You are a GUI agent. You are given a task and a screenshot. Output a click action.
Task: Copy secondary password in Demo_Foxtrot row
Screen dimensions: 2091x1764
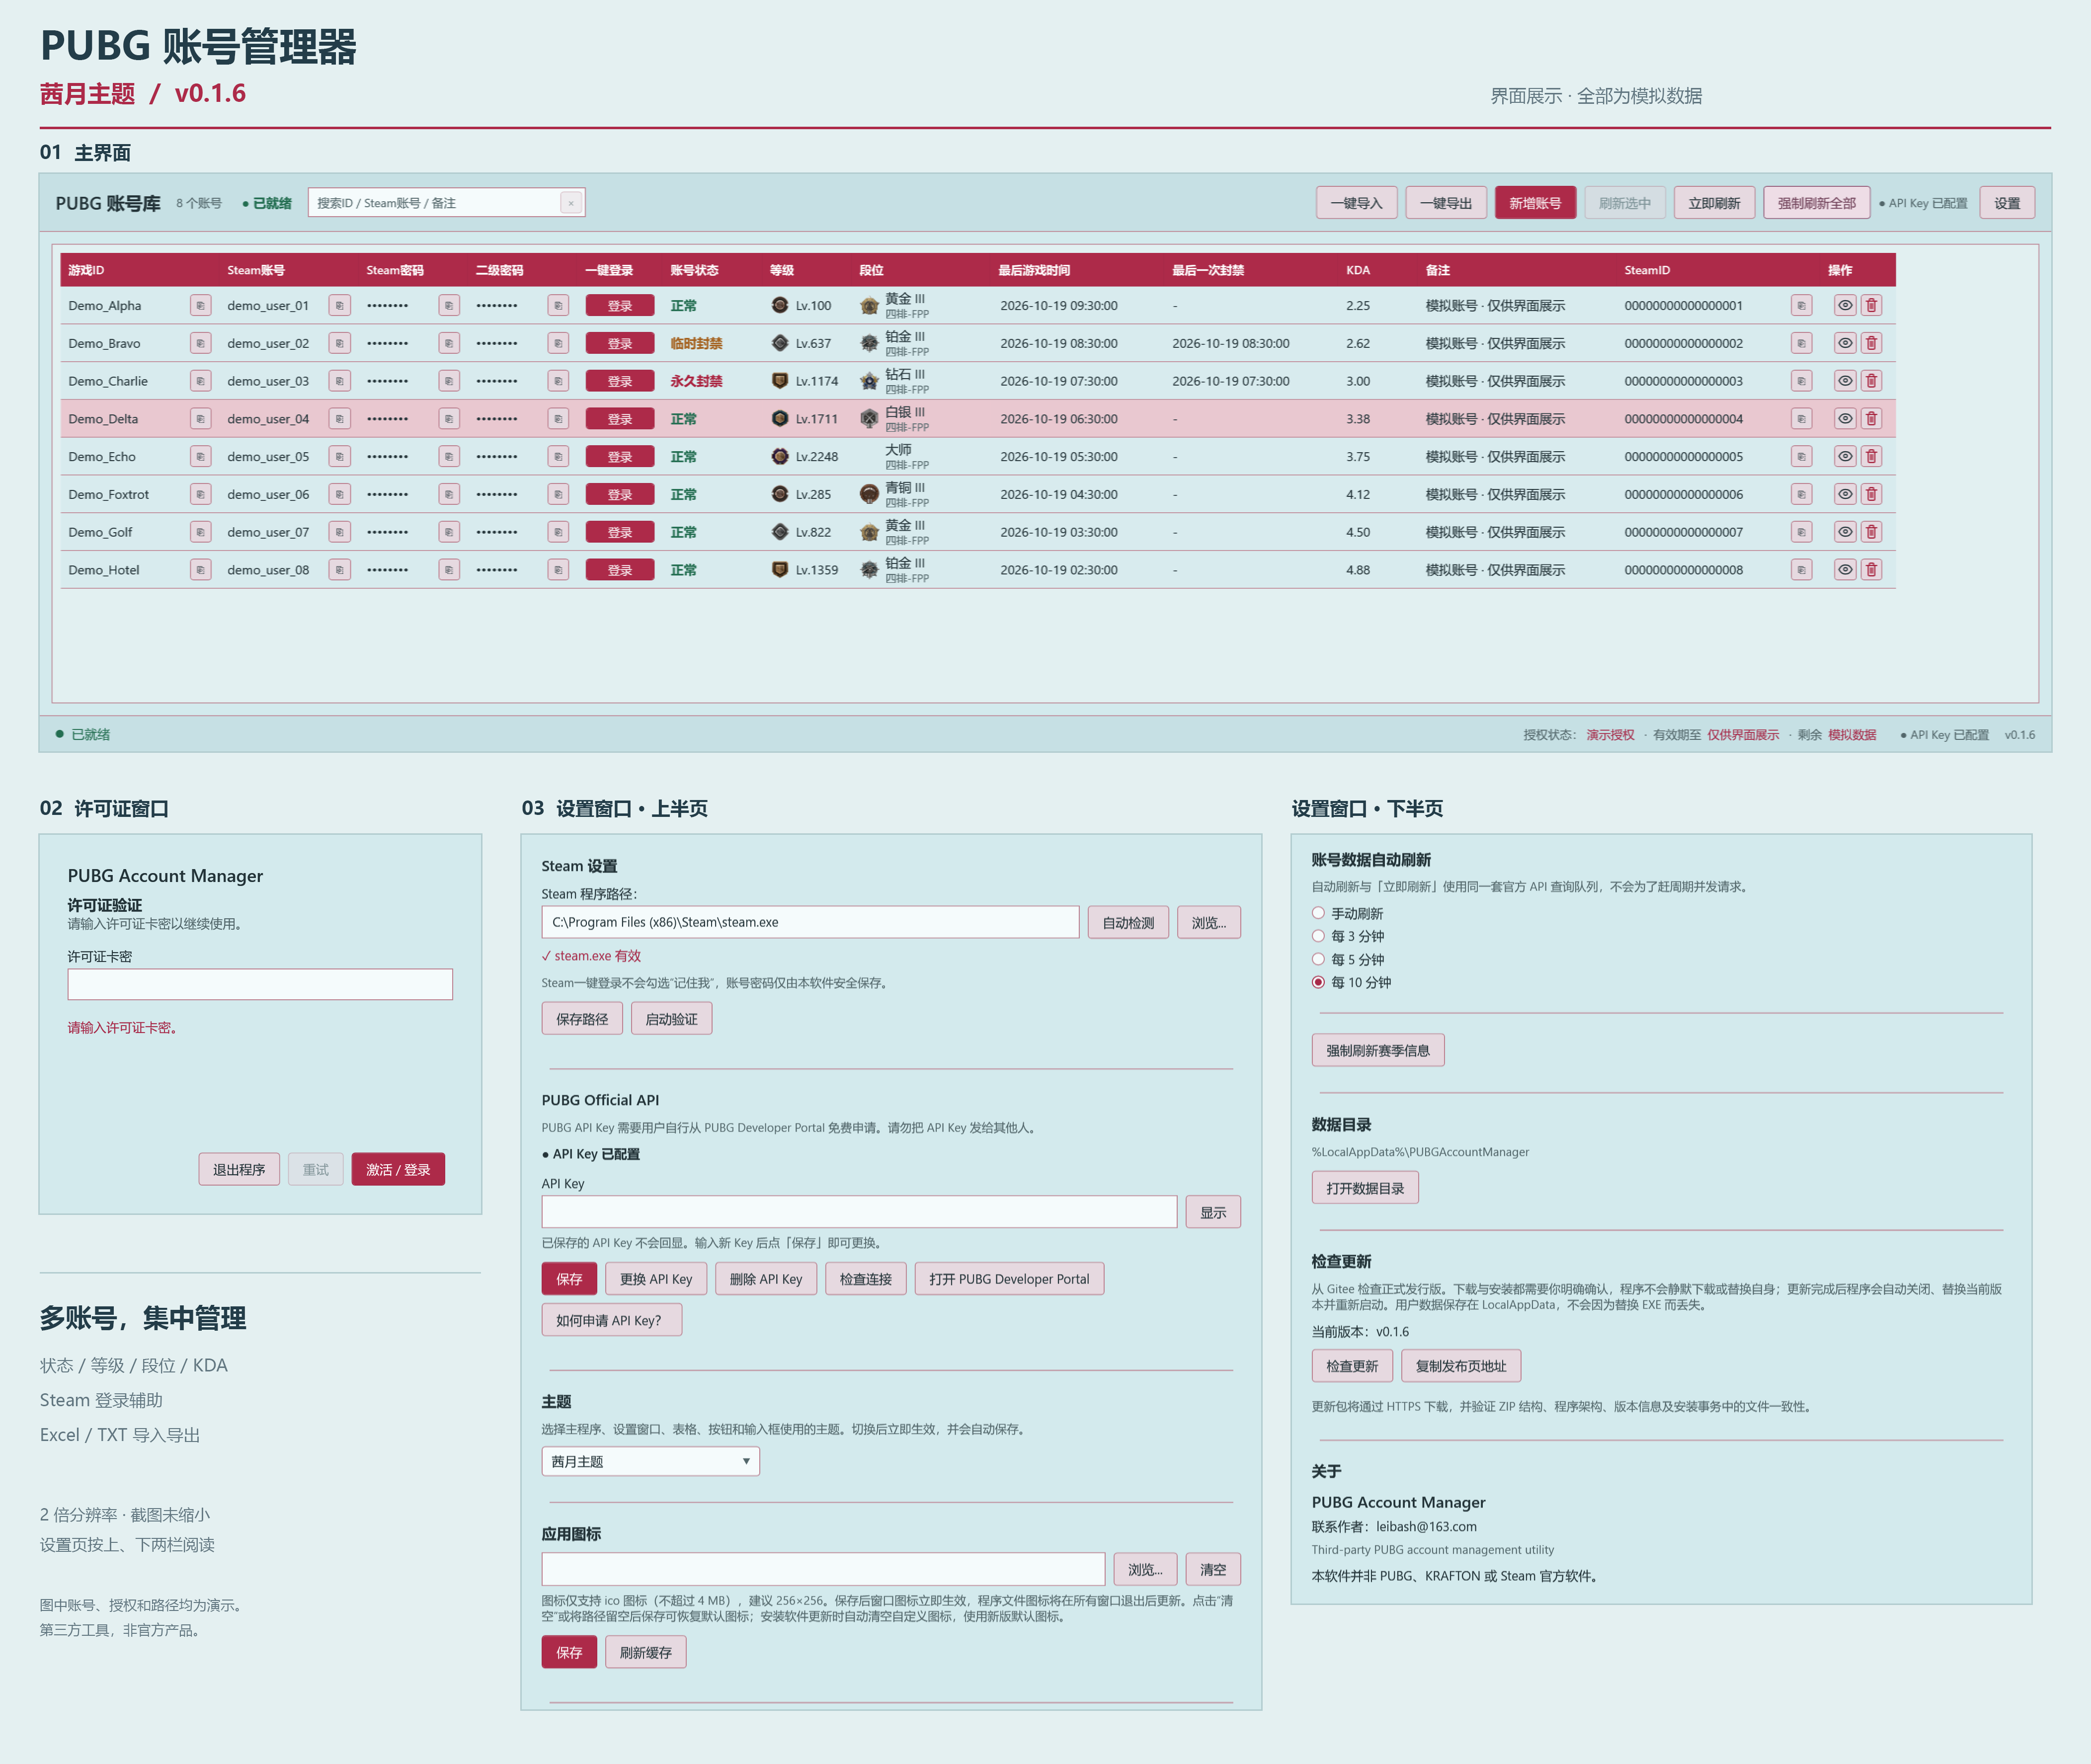[x=558, y=494]
